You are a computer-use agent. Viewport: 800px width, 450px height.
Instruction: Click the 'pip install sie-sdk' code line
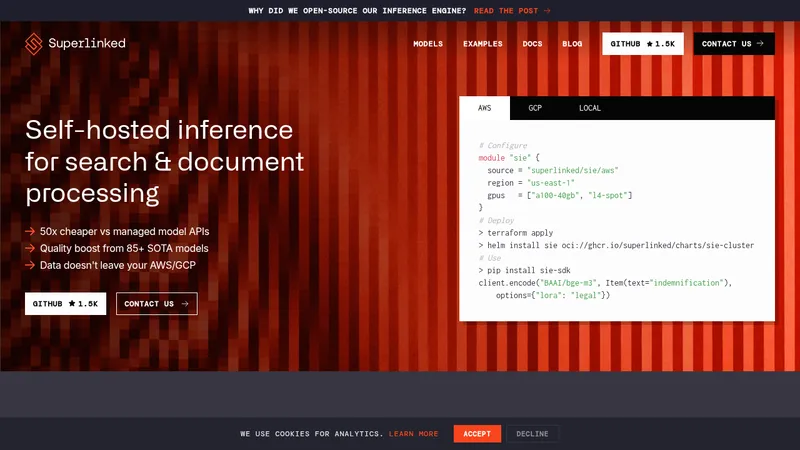[524, 270]
